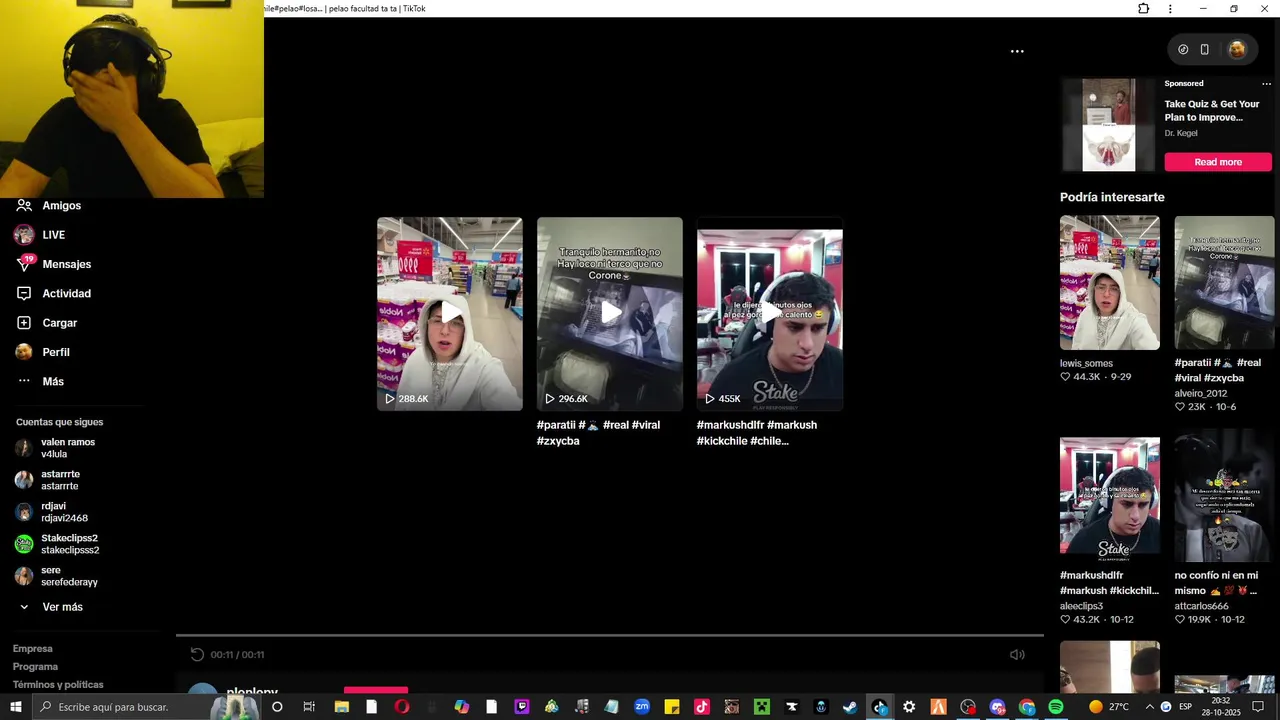Toggle the video volume speaker icon

(1017, 655)
